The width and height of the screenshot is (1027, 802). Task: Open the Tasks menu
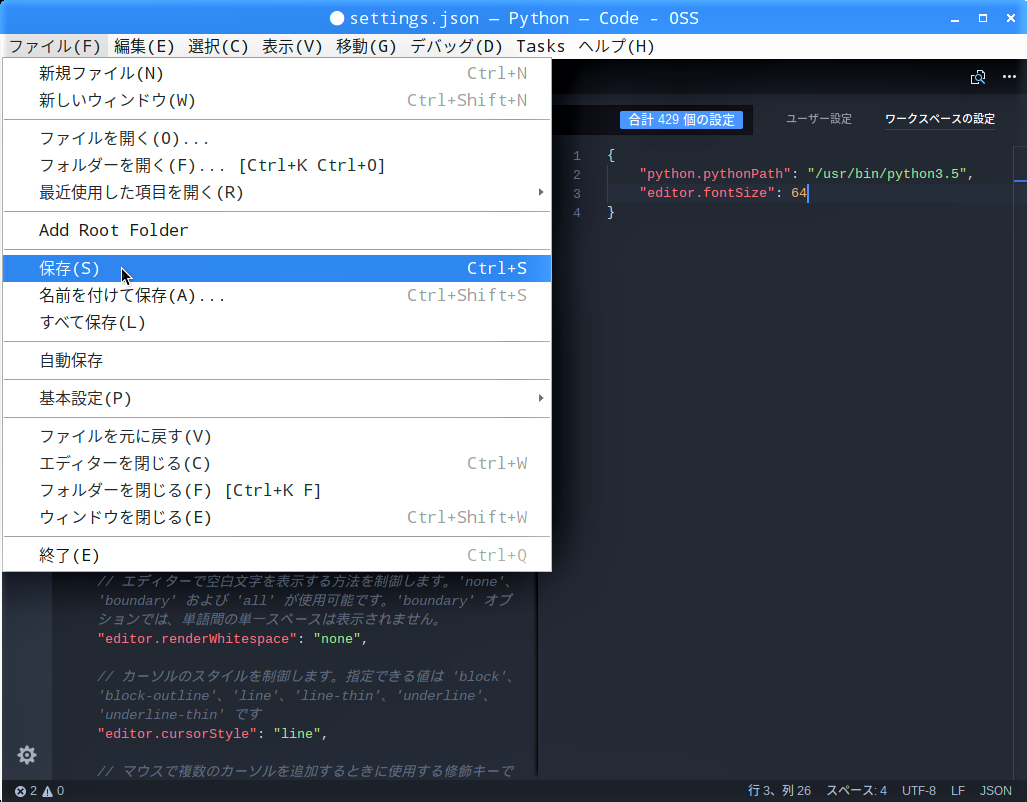coord(540,47)
